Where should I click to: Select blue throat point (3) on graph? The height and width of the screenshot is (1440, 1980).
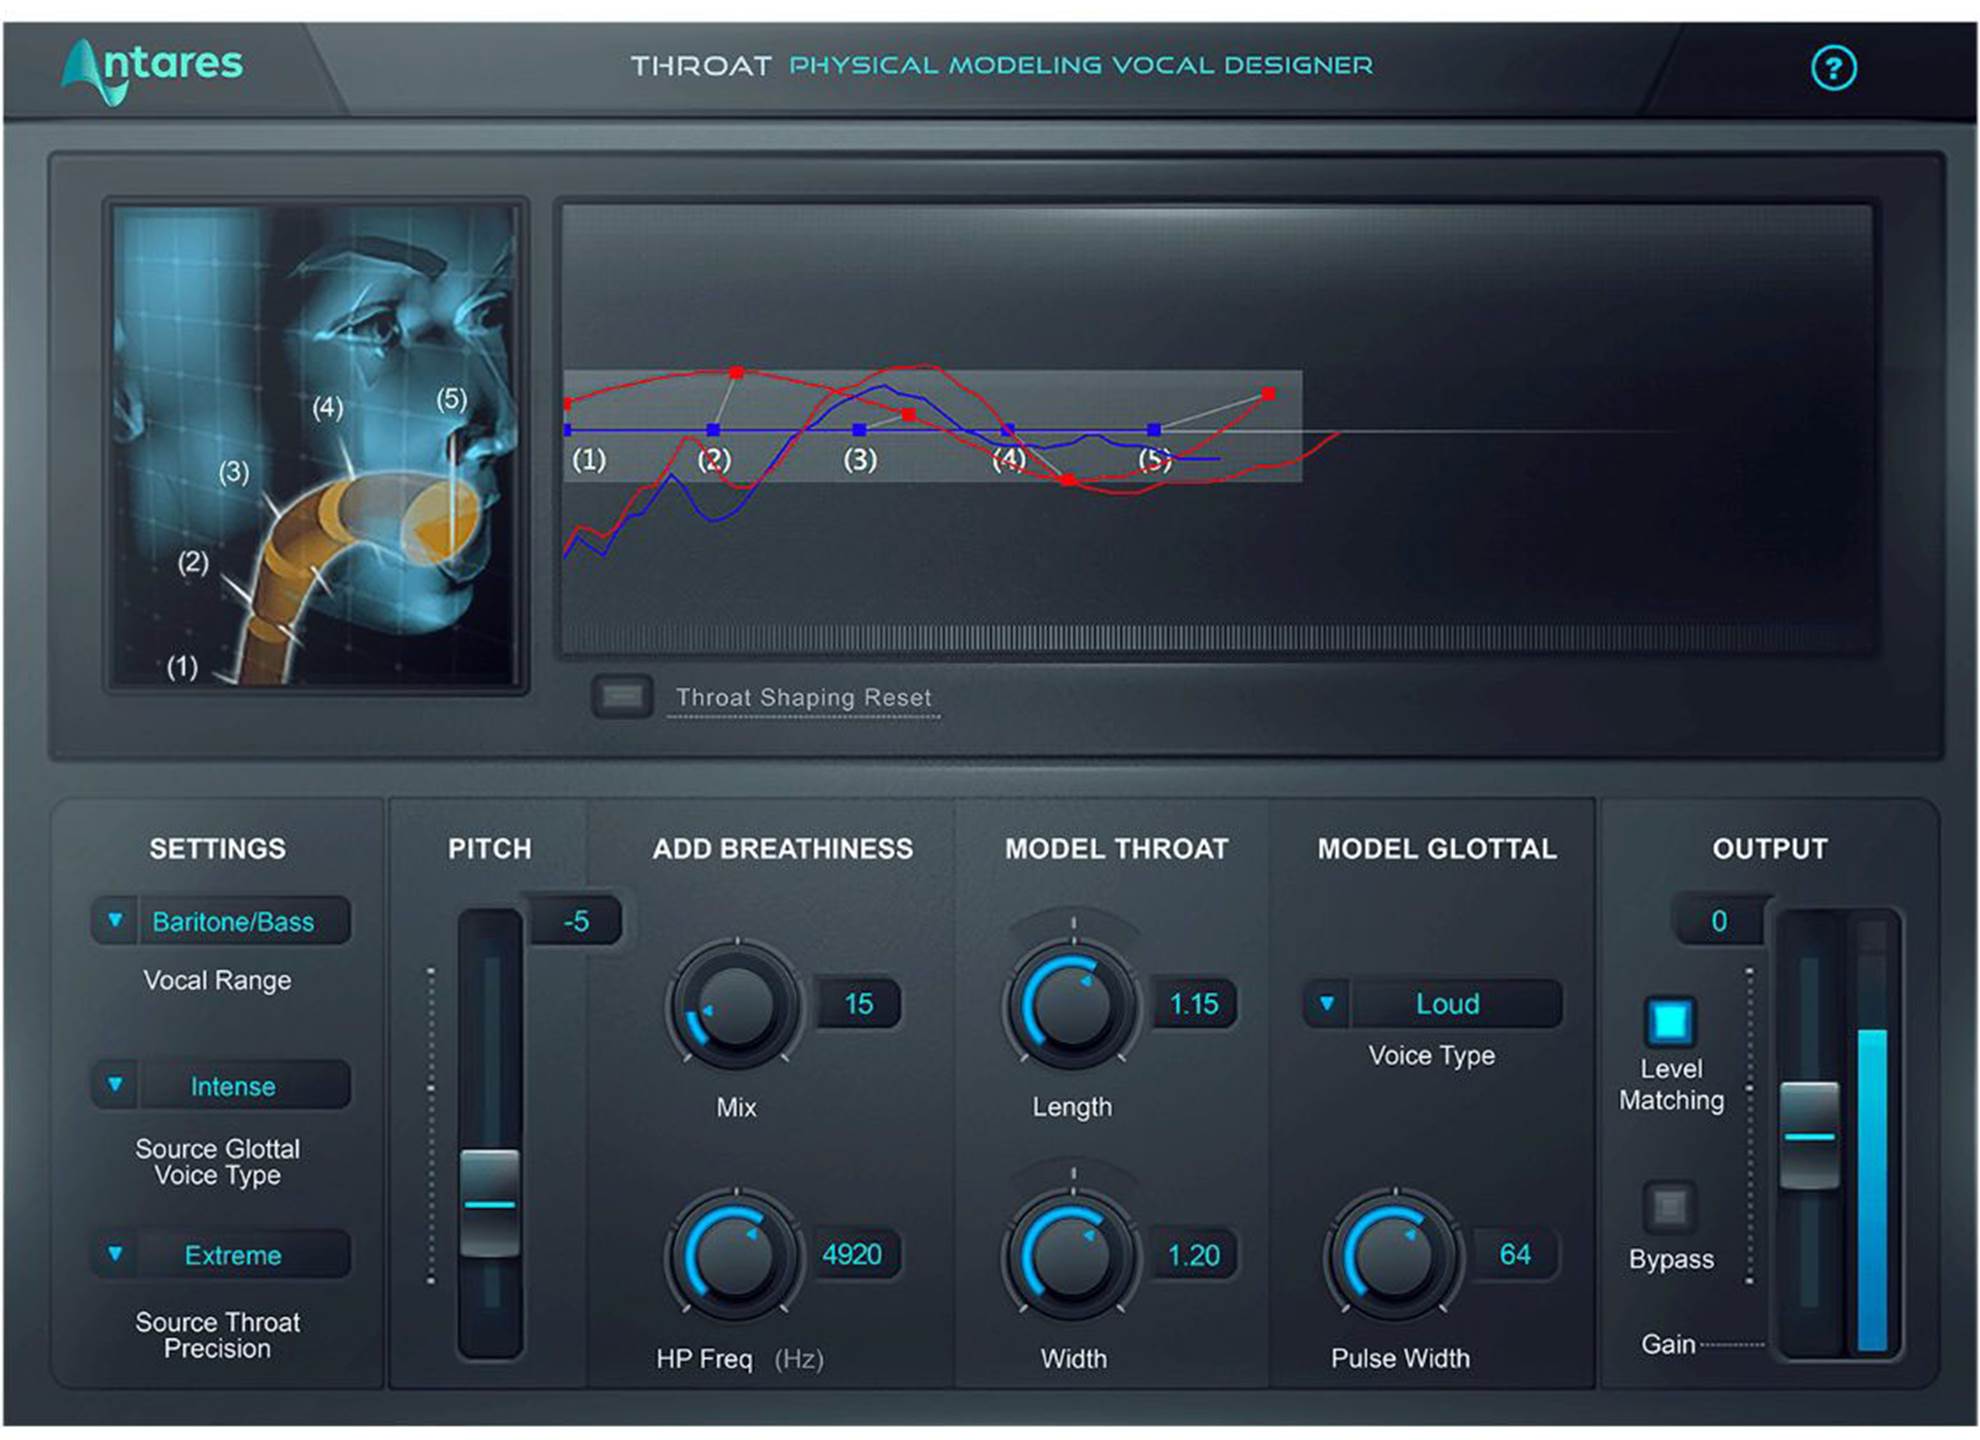tap(859, 430)
